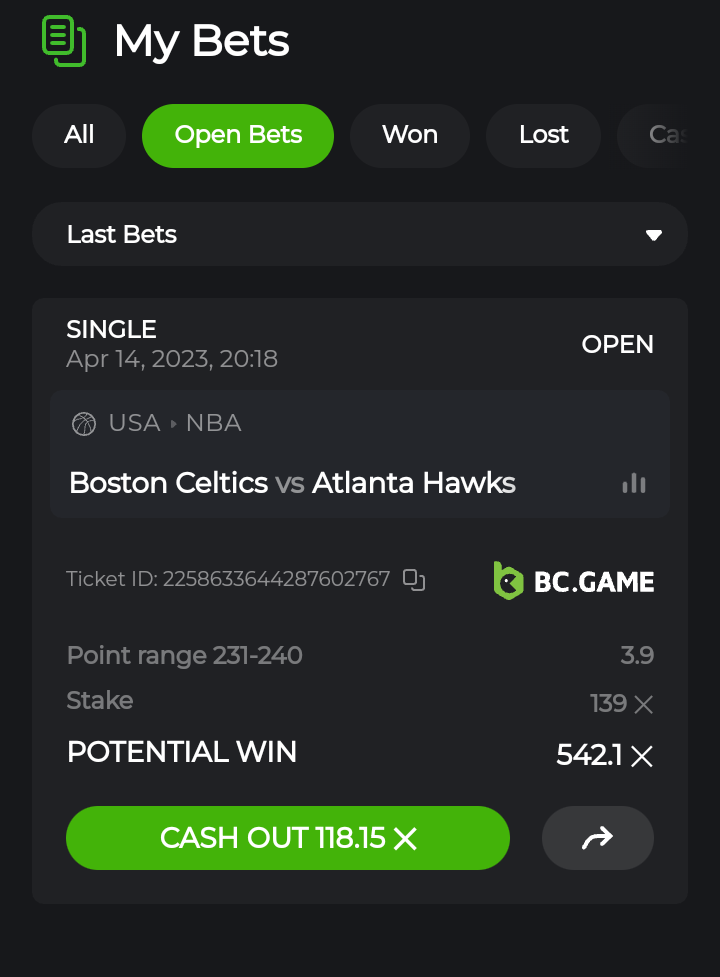
Task: Click the NBA league breadcrumb
Action: point(213,423)
